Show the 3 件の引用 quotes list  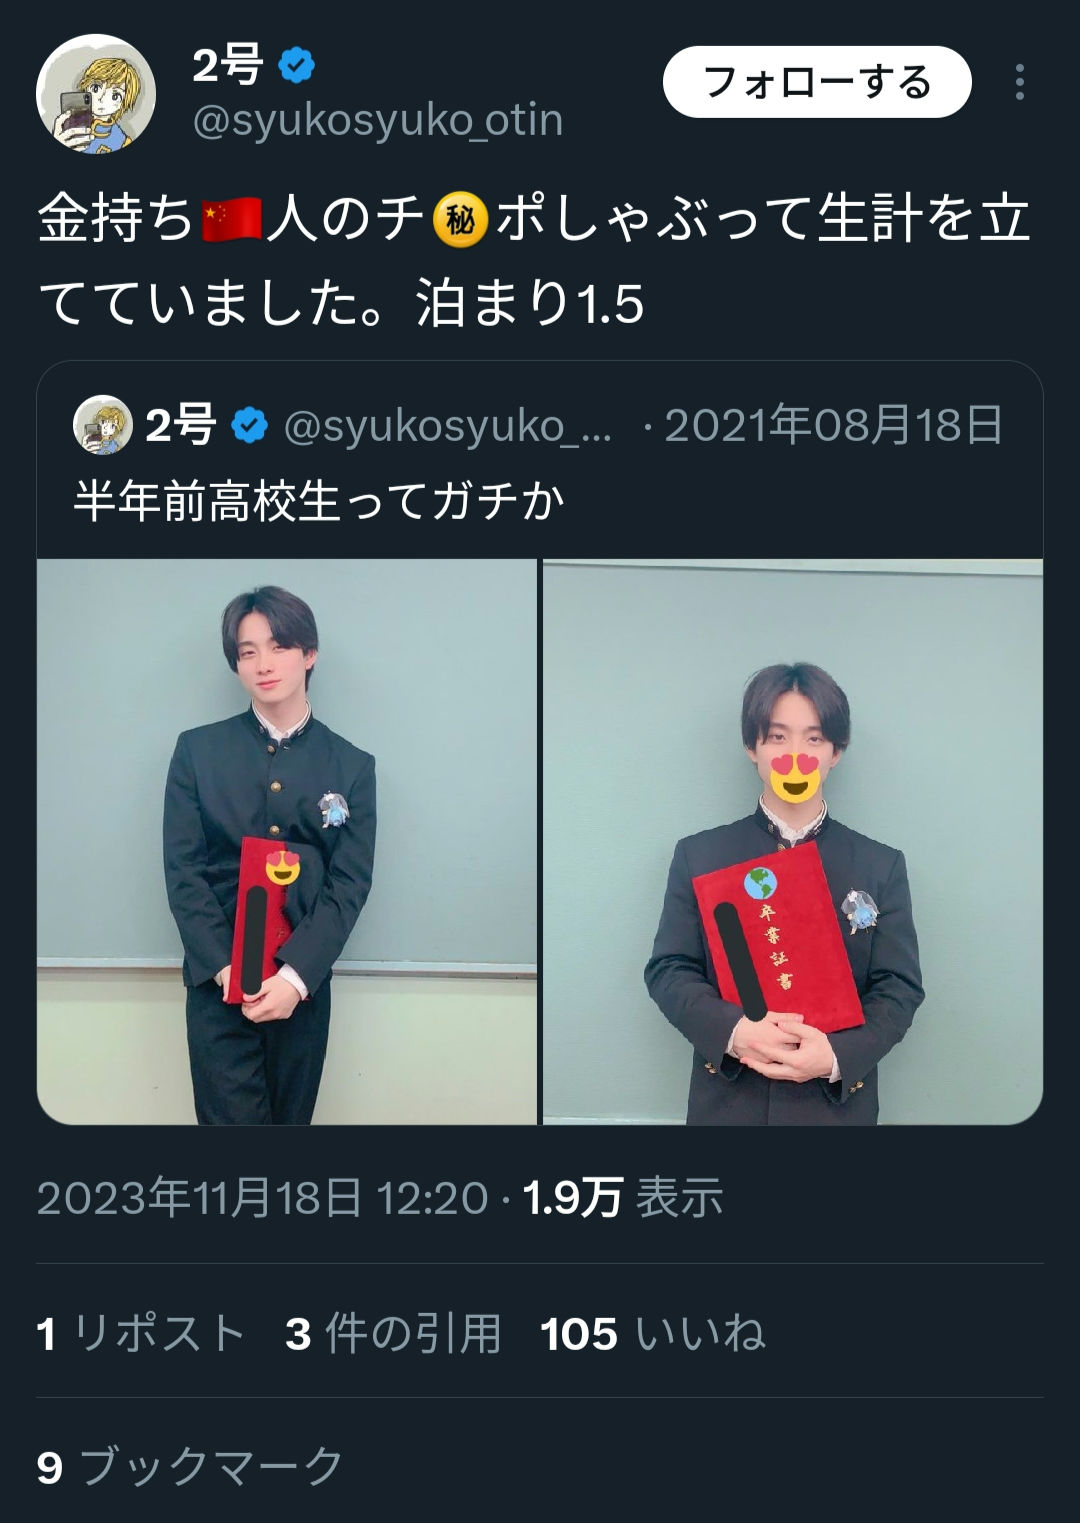[x=393, y=1333]
